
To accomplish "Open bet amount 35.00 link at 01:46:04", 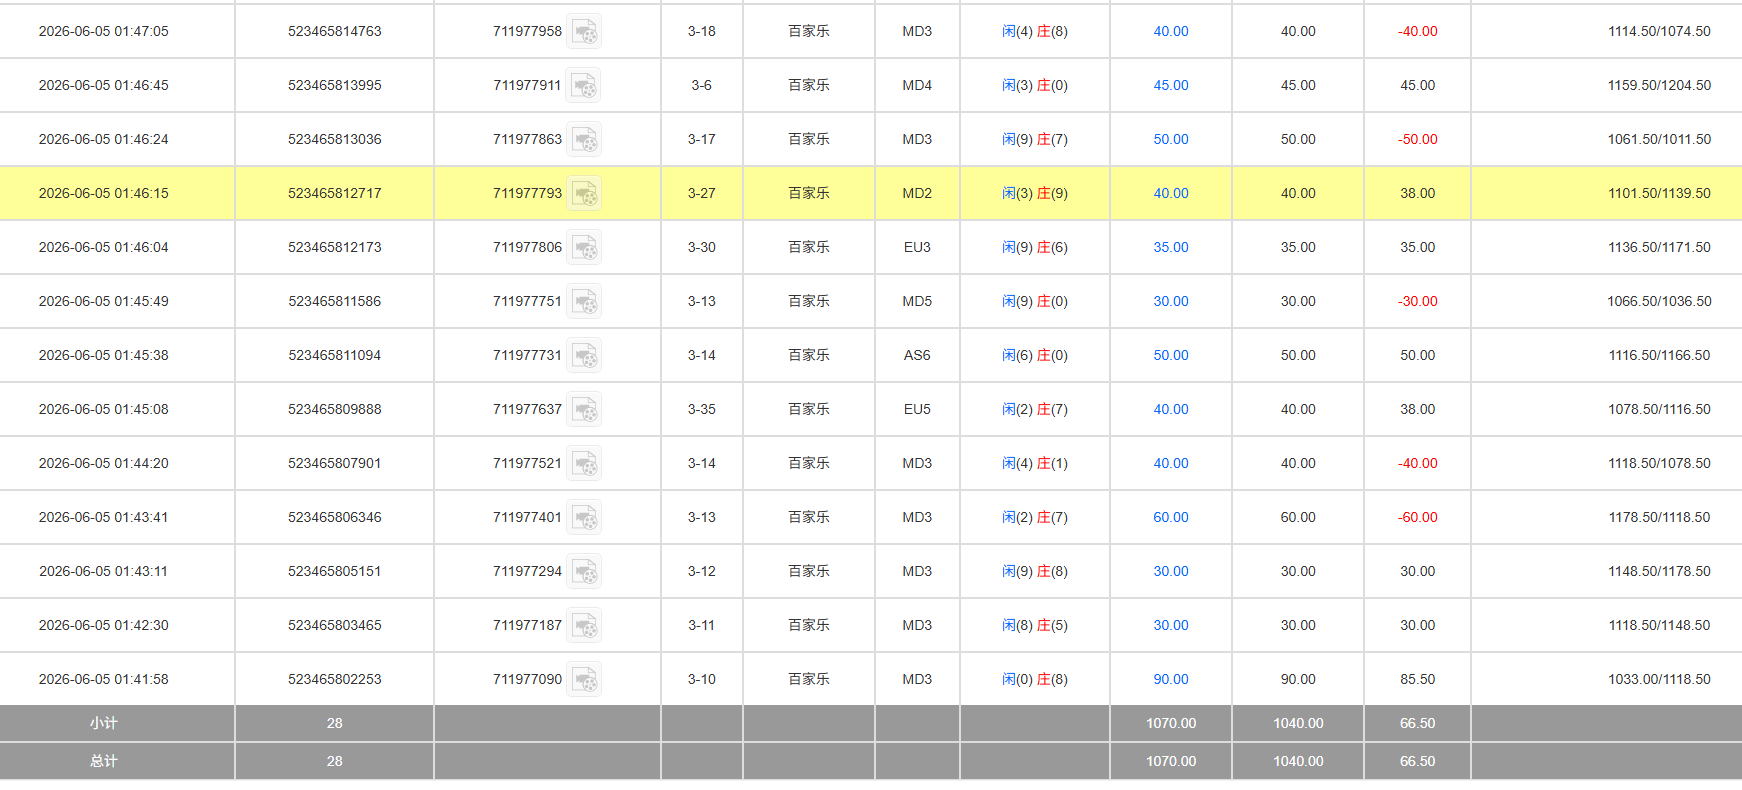I will (1171, 247).
